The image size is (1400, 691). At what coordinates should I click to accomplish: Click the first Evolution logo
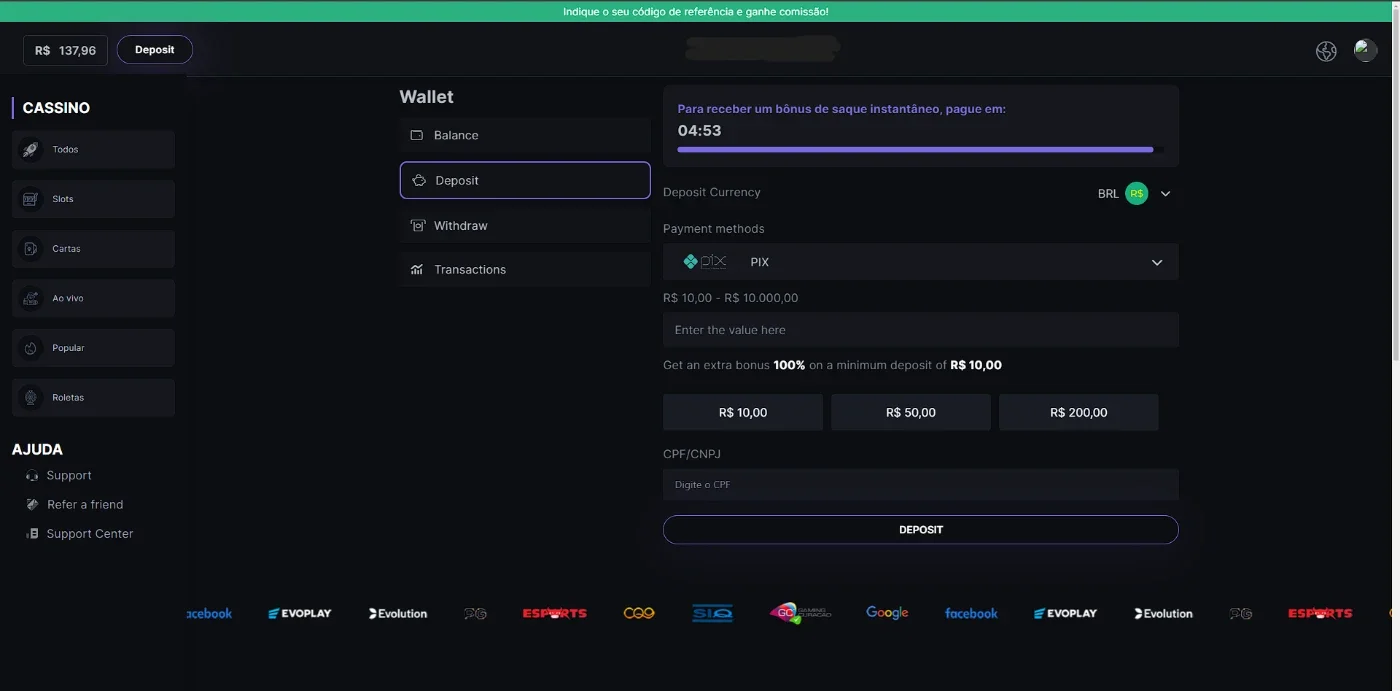[398, 613]
